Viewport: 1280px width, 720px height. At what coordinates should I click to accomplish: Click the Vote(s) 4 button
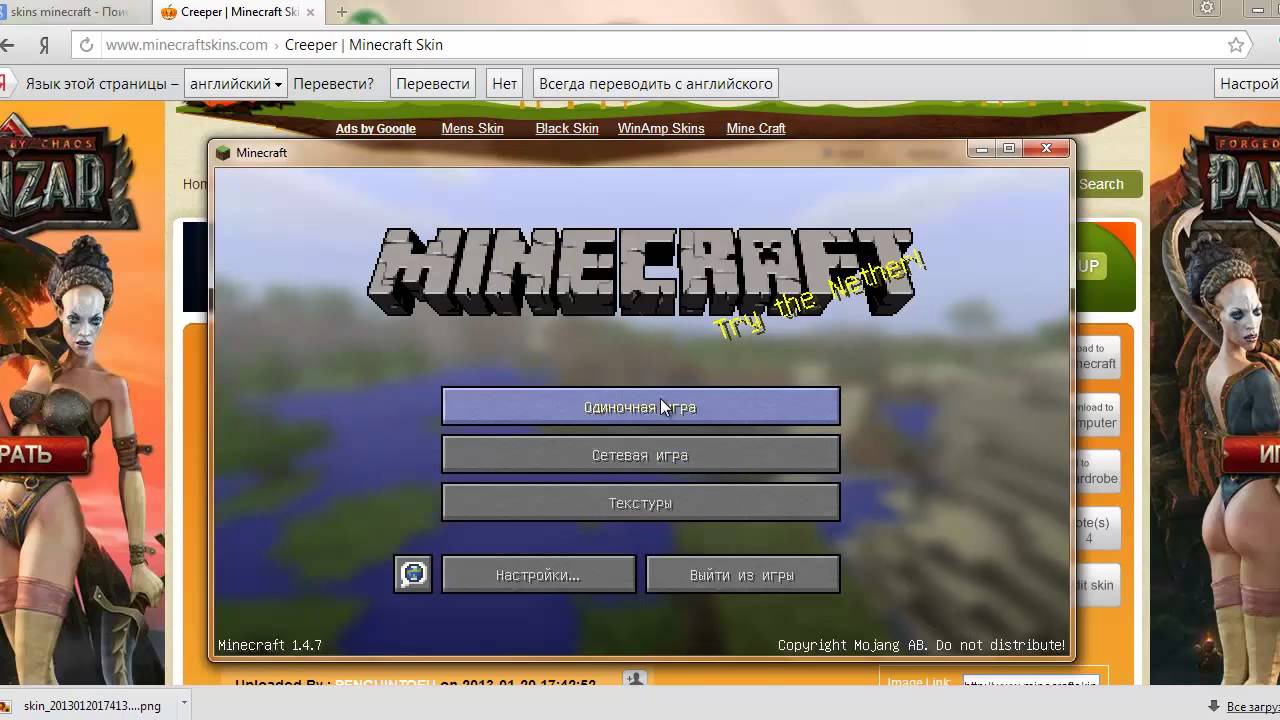[x=1096, y=530]
